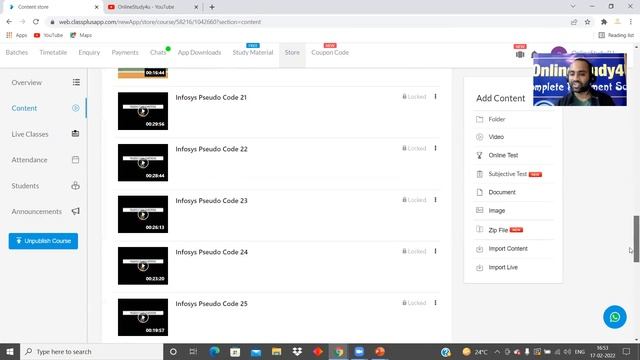The image size is (640, 360).
Task: Toggle Locked status of Pseudo Code 23
Action: tap(414, 200)
